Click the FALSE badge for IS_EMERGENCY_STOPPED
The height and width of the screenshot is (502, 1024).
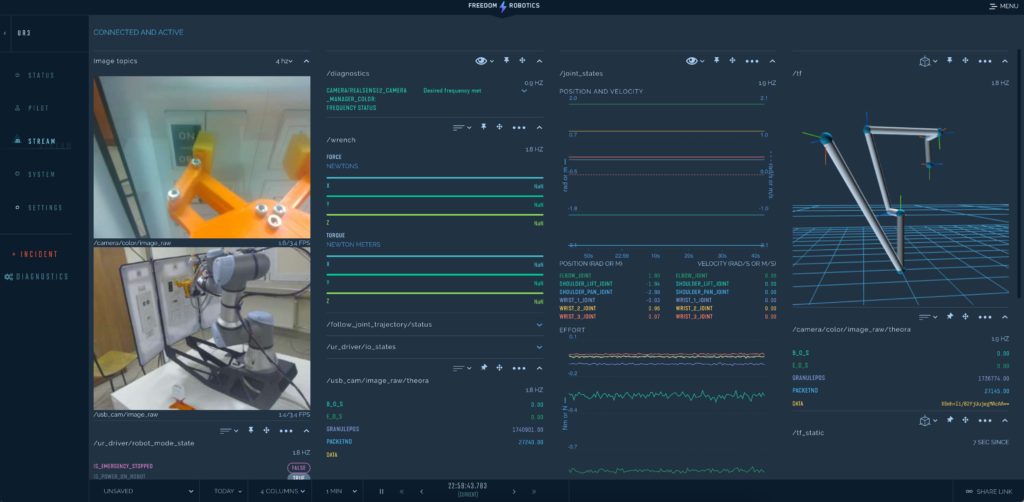pyautogui.click(x=298, y=468)
